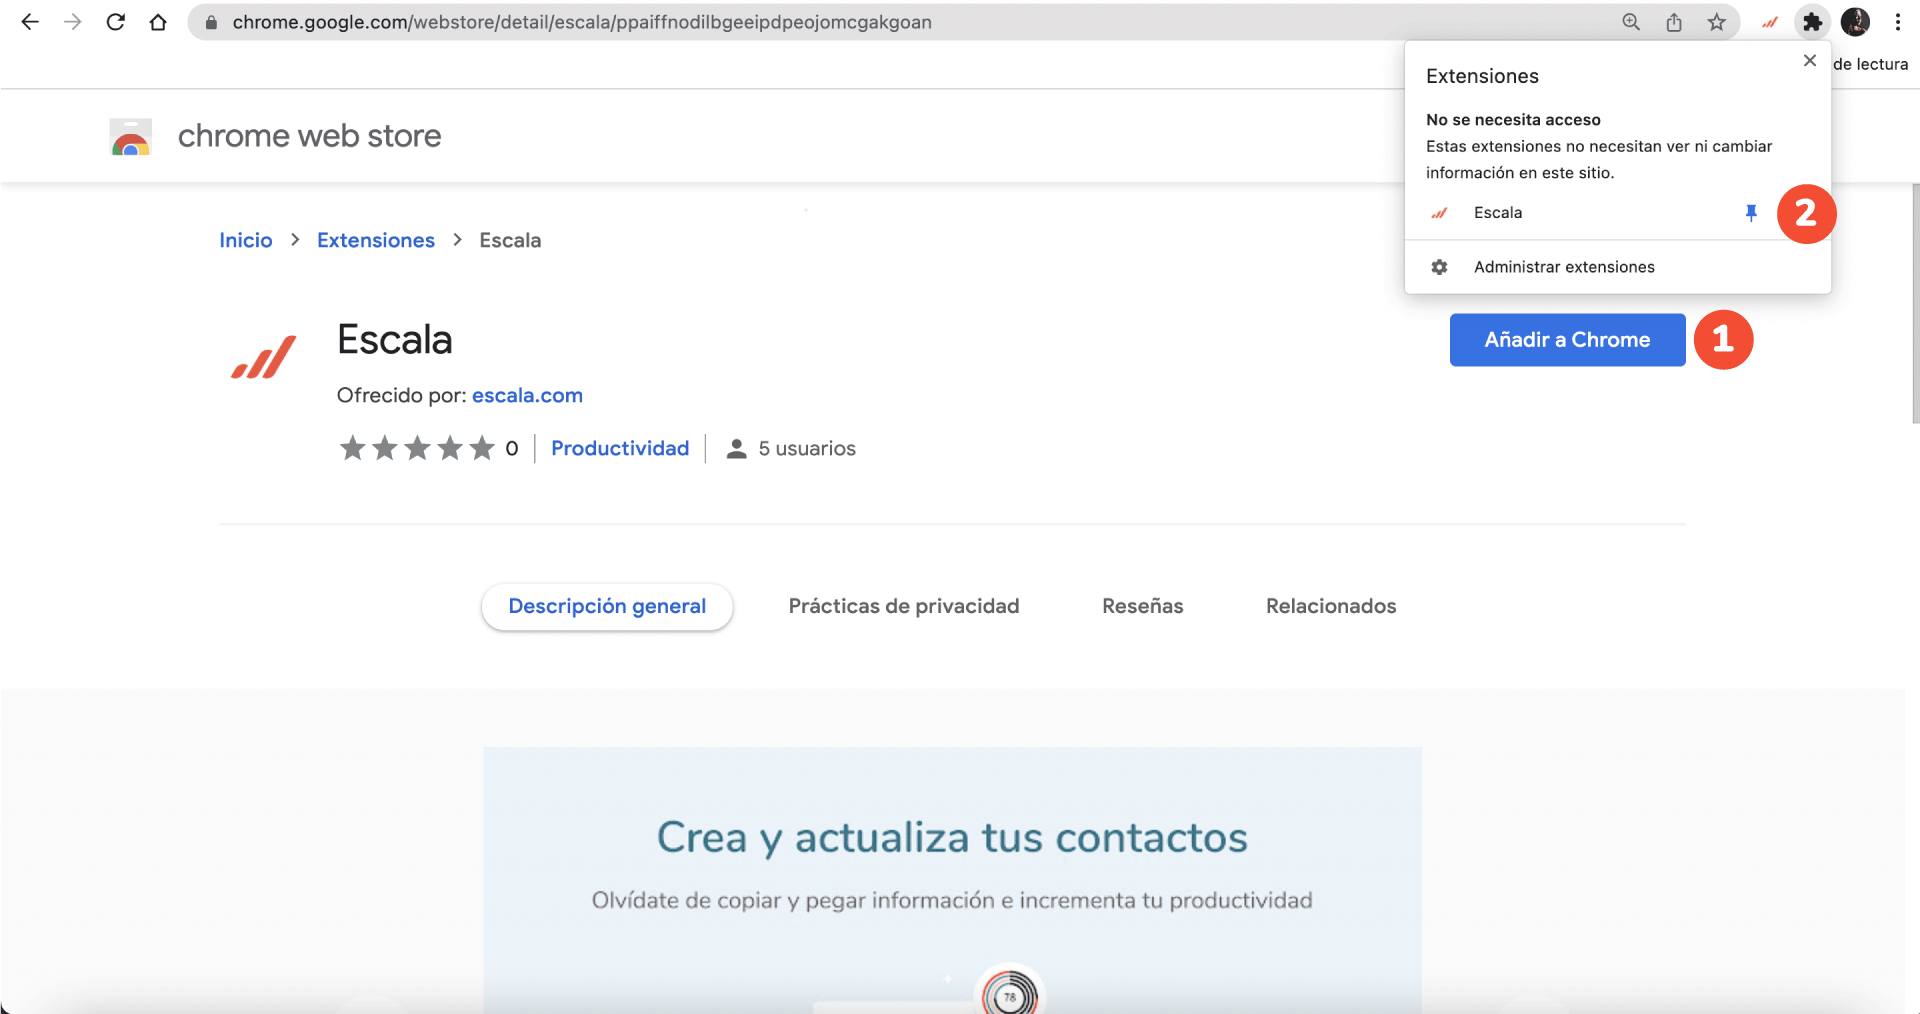Click the share icon in address bar

click(1674, 22)
